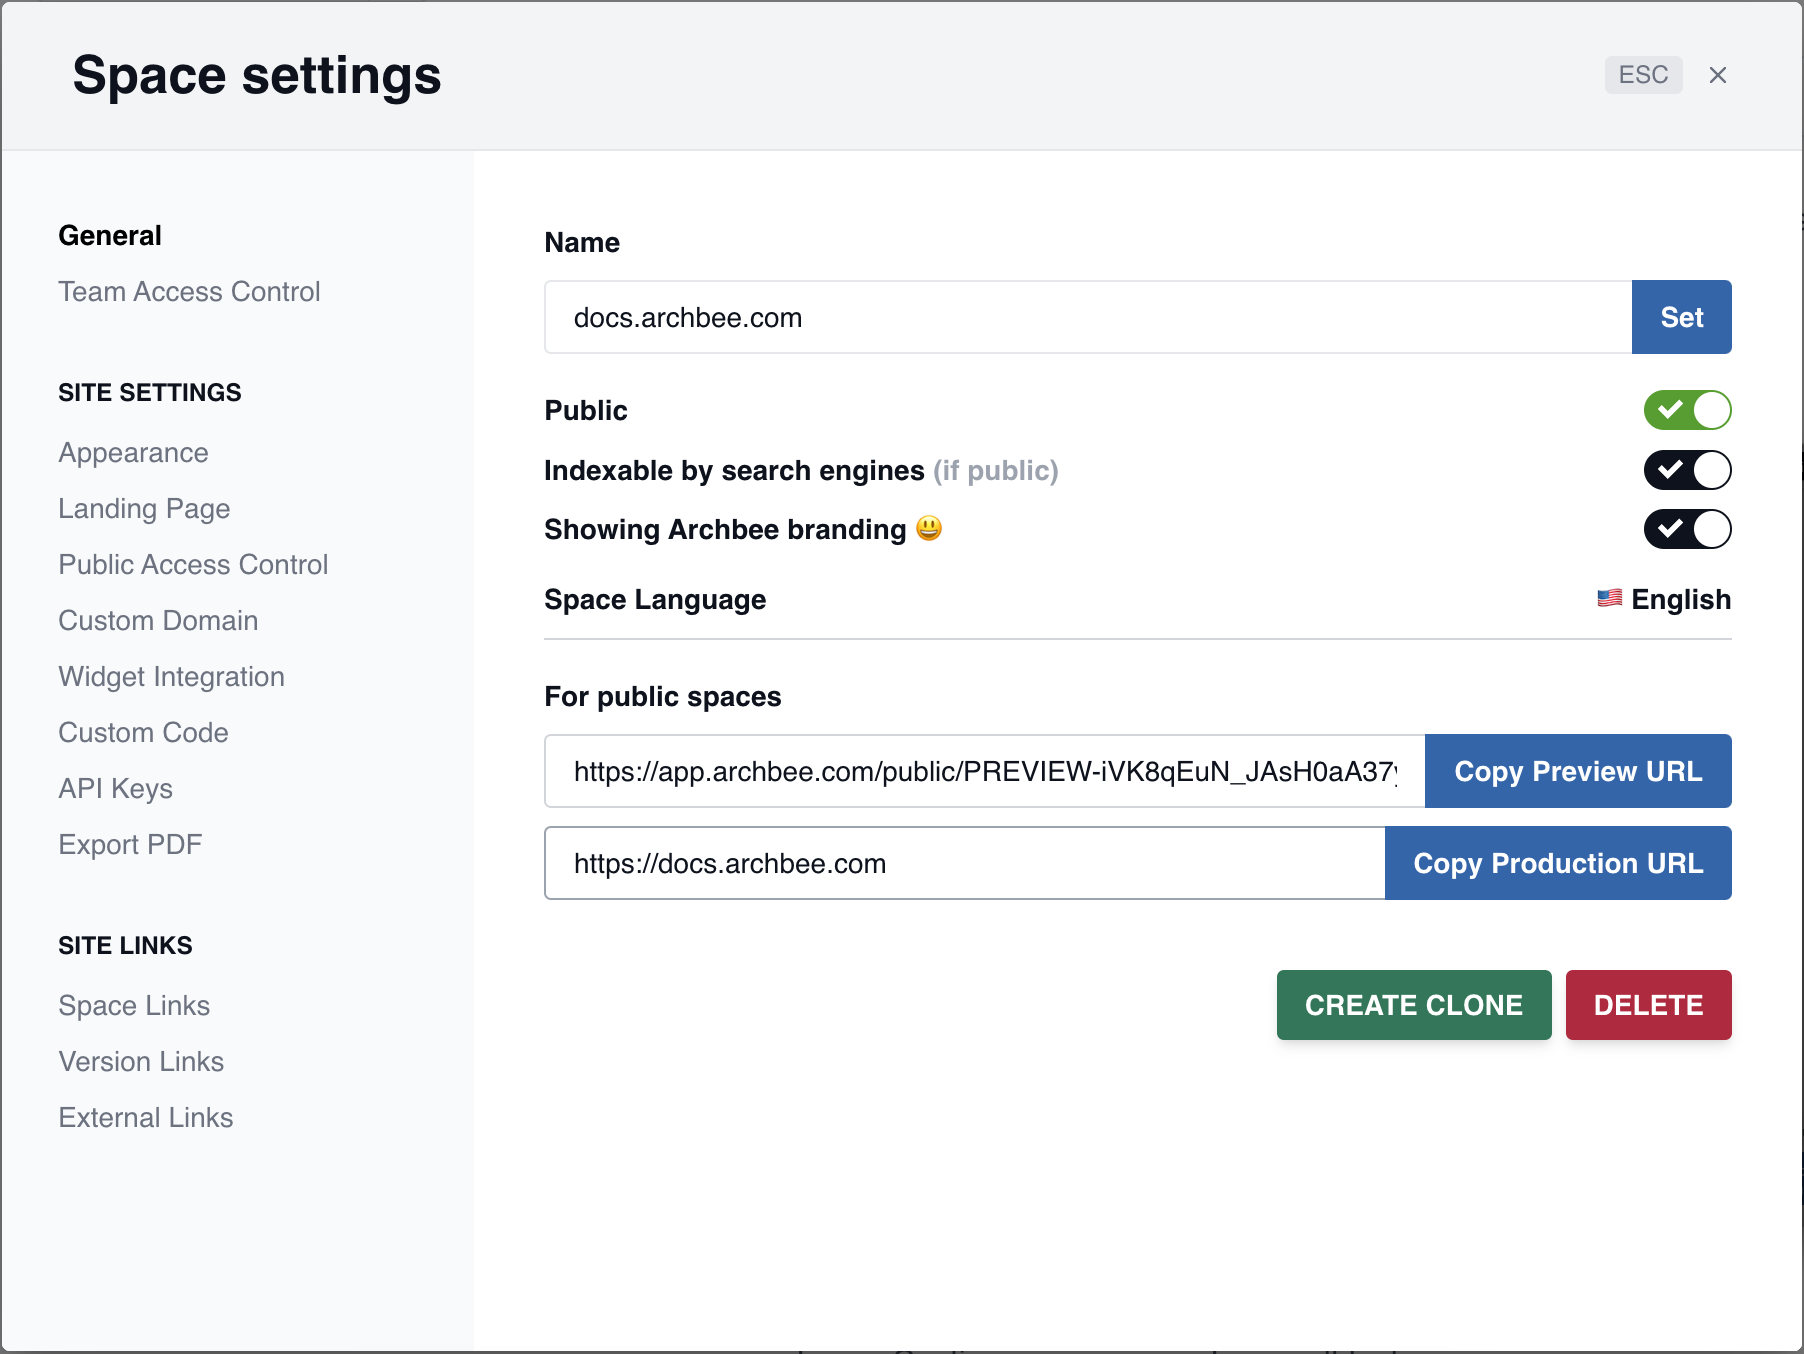Click the Public label text
The image size is (1804, 1354).
click(586, 410)
